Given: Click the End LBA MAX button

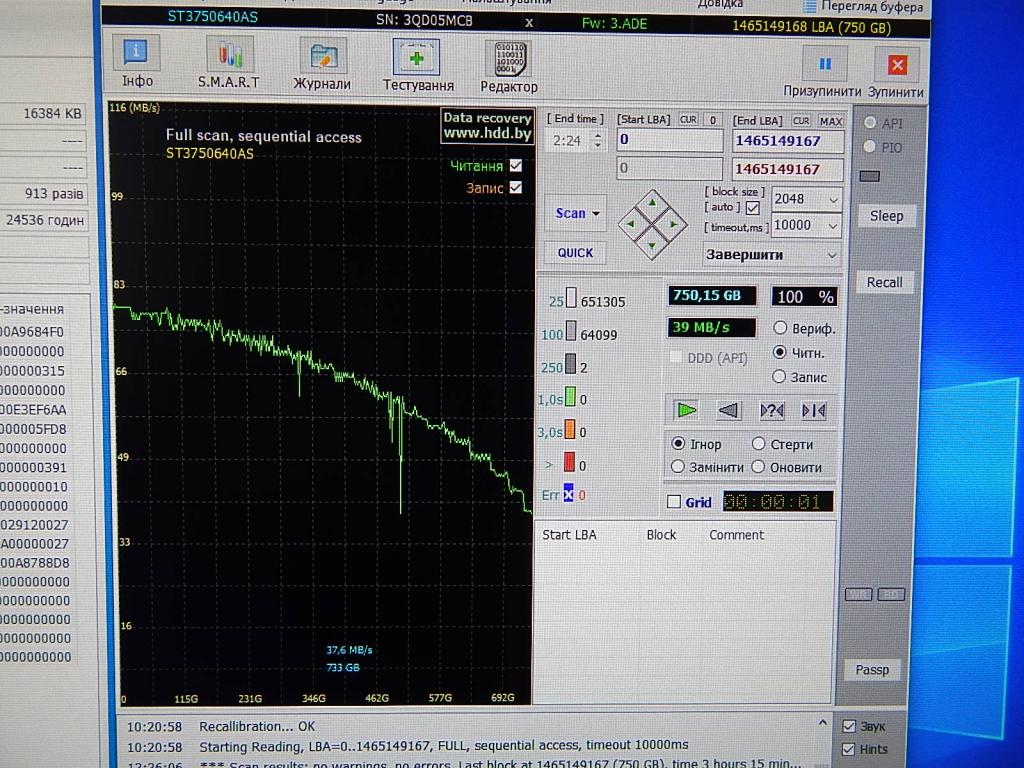Looking at the screenshot, I should 831,121.
